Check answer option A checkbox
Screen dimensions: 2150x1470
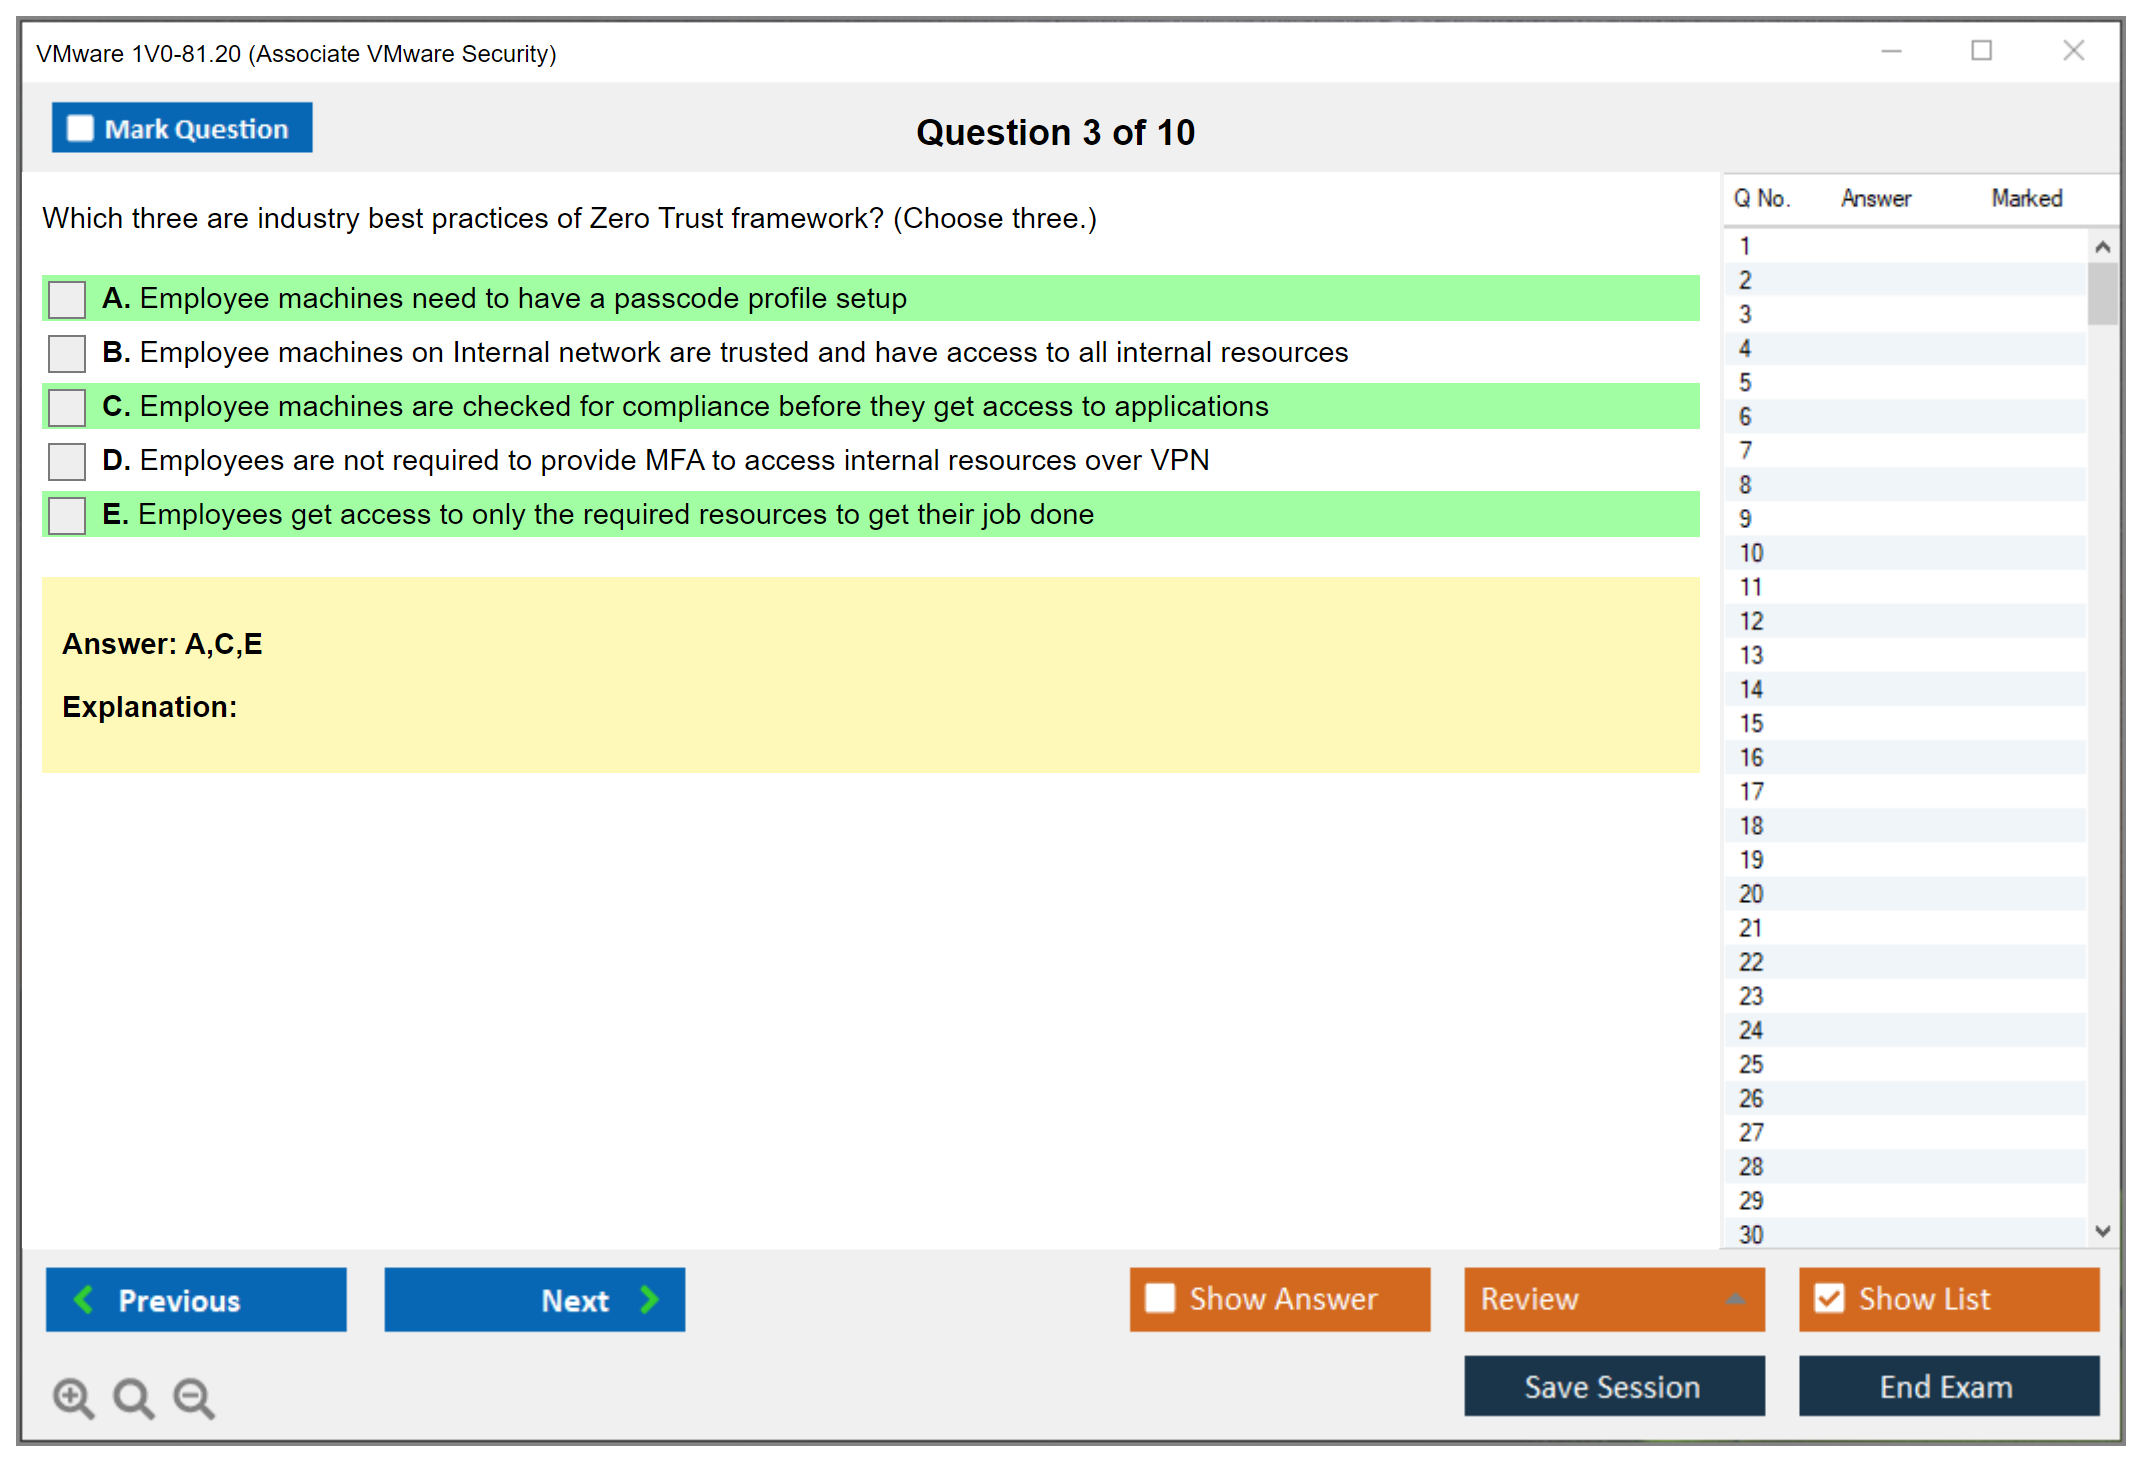[67, 299]
